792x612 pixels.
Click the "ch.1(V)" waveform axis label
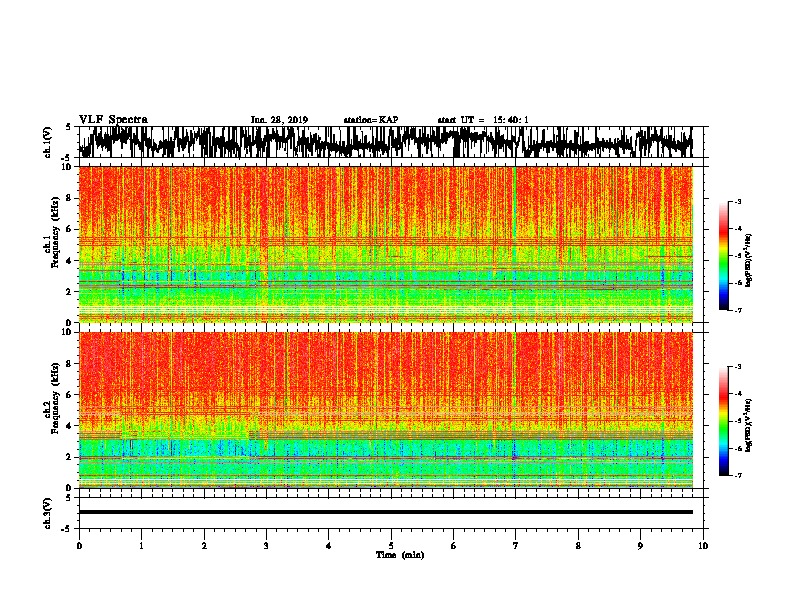pyautogui.click(x=48, y=142)
